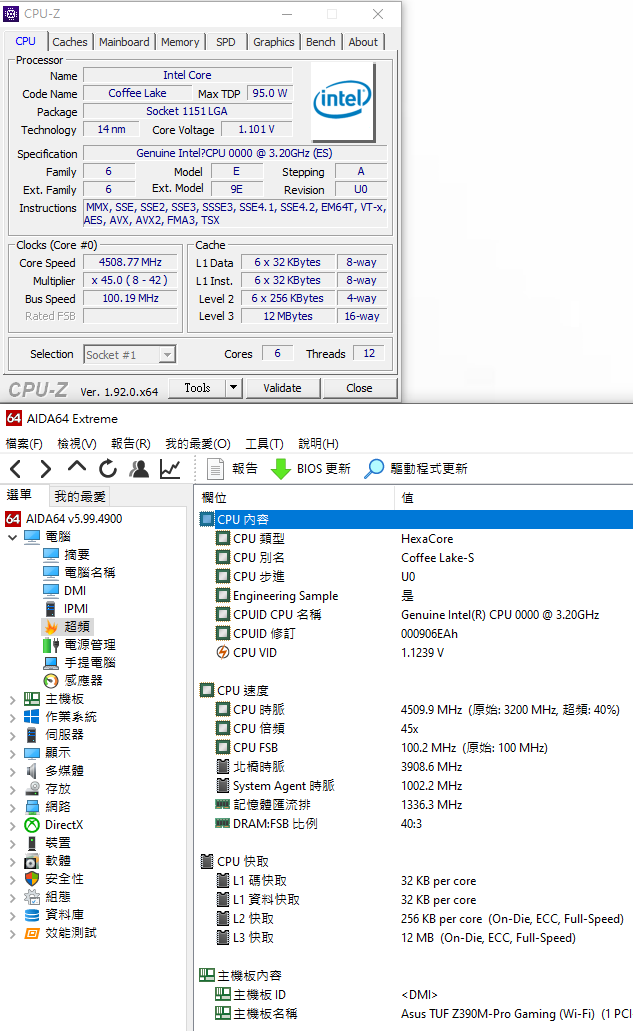Screen dimensions: 633x1031
Task: Select the CPU 內容 highlighted row
Action: point(416,519)
